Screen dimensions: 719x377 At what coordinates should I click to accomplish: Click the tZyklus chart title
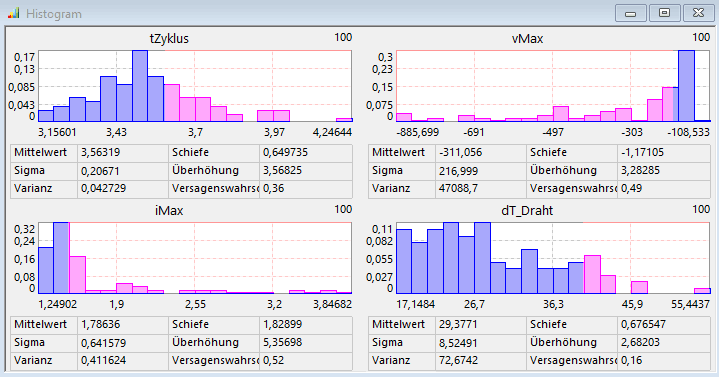coord(169,39)
